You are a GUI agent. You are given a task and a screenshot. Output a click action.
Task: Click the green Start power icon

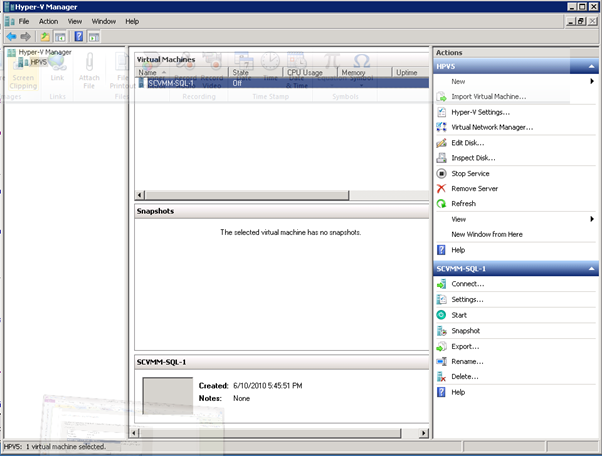[442, 315]
